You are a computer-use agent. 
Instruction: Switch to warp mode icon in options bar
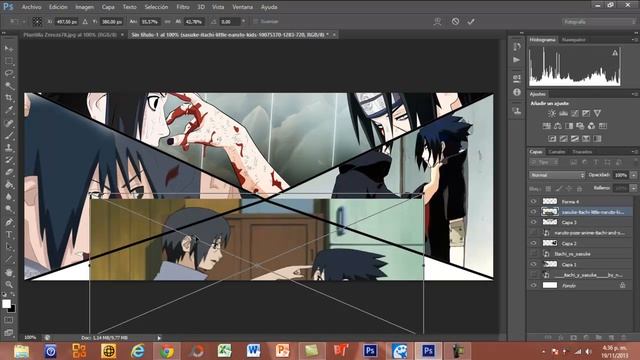coord(438,22)
